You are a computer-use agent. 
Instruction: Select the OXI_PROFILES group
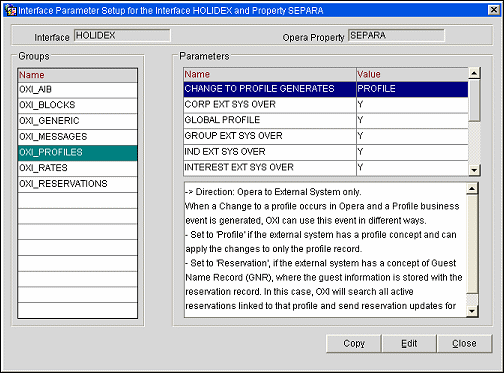click(x=77, y=153)
